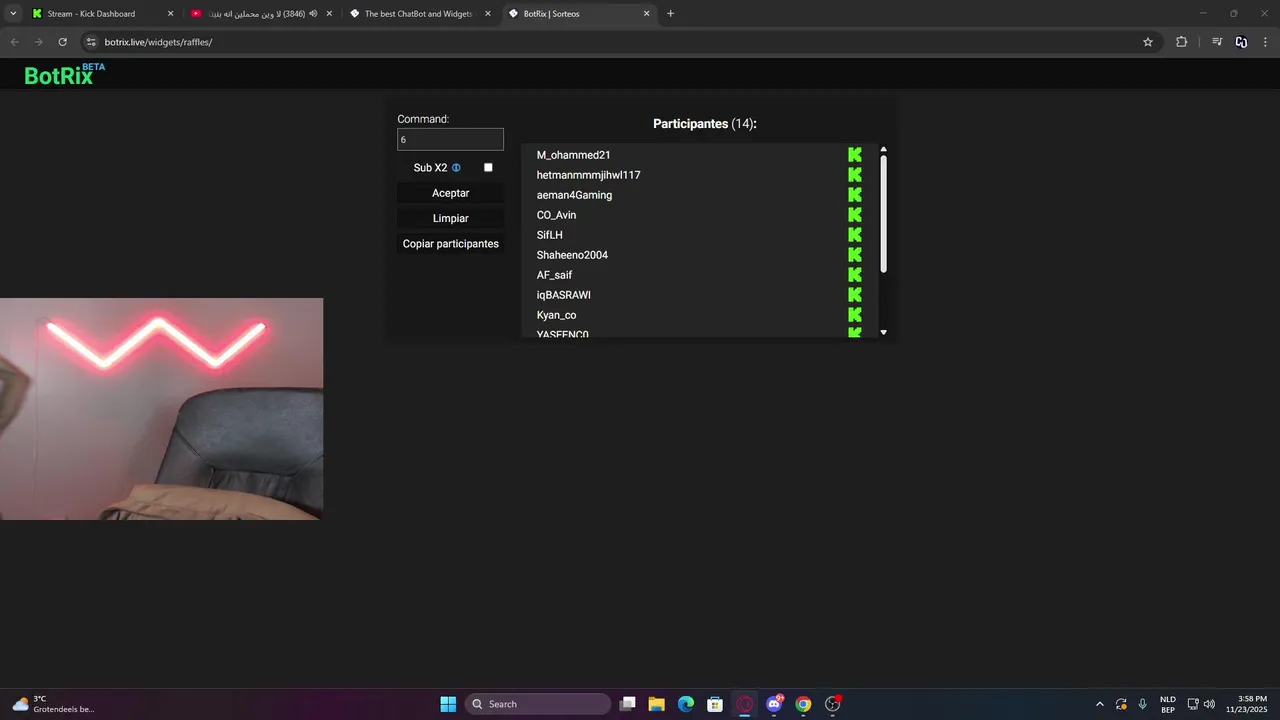Open File Explorer from the taskbar
Image resolution: width=1280 pixels, height=720 pixels.
pos(656,704)
